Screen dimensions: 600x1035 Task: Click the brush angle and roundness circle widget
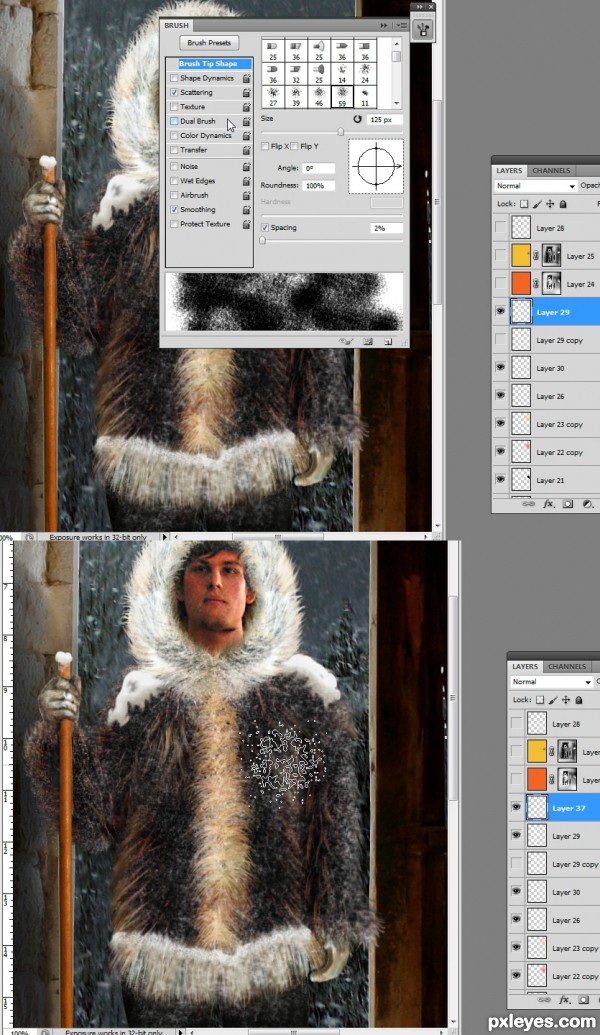tap(376, 166)
